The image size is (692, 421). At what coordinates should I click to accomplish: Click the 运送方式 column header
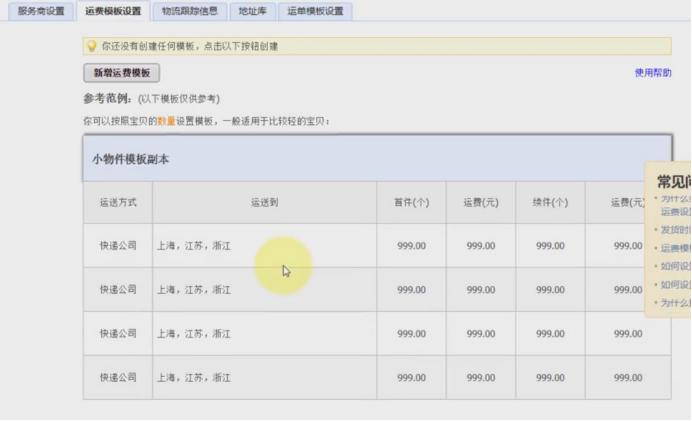(118, 203)
